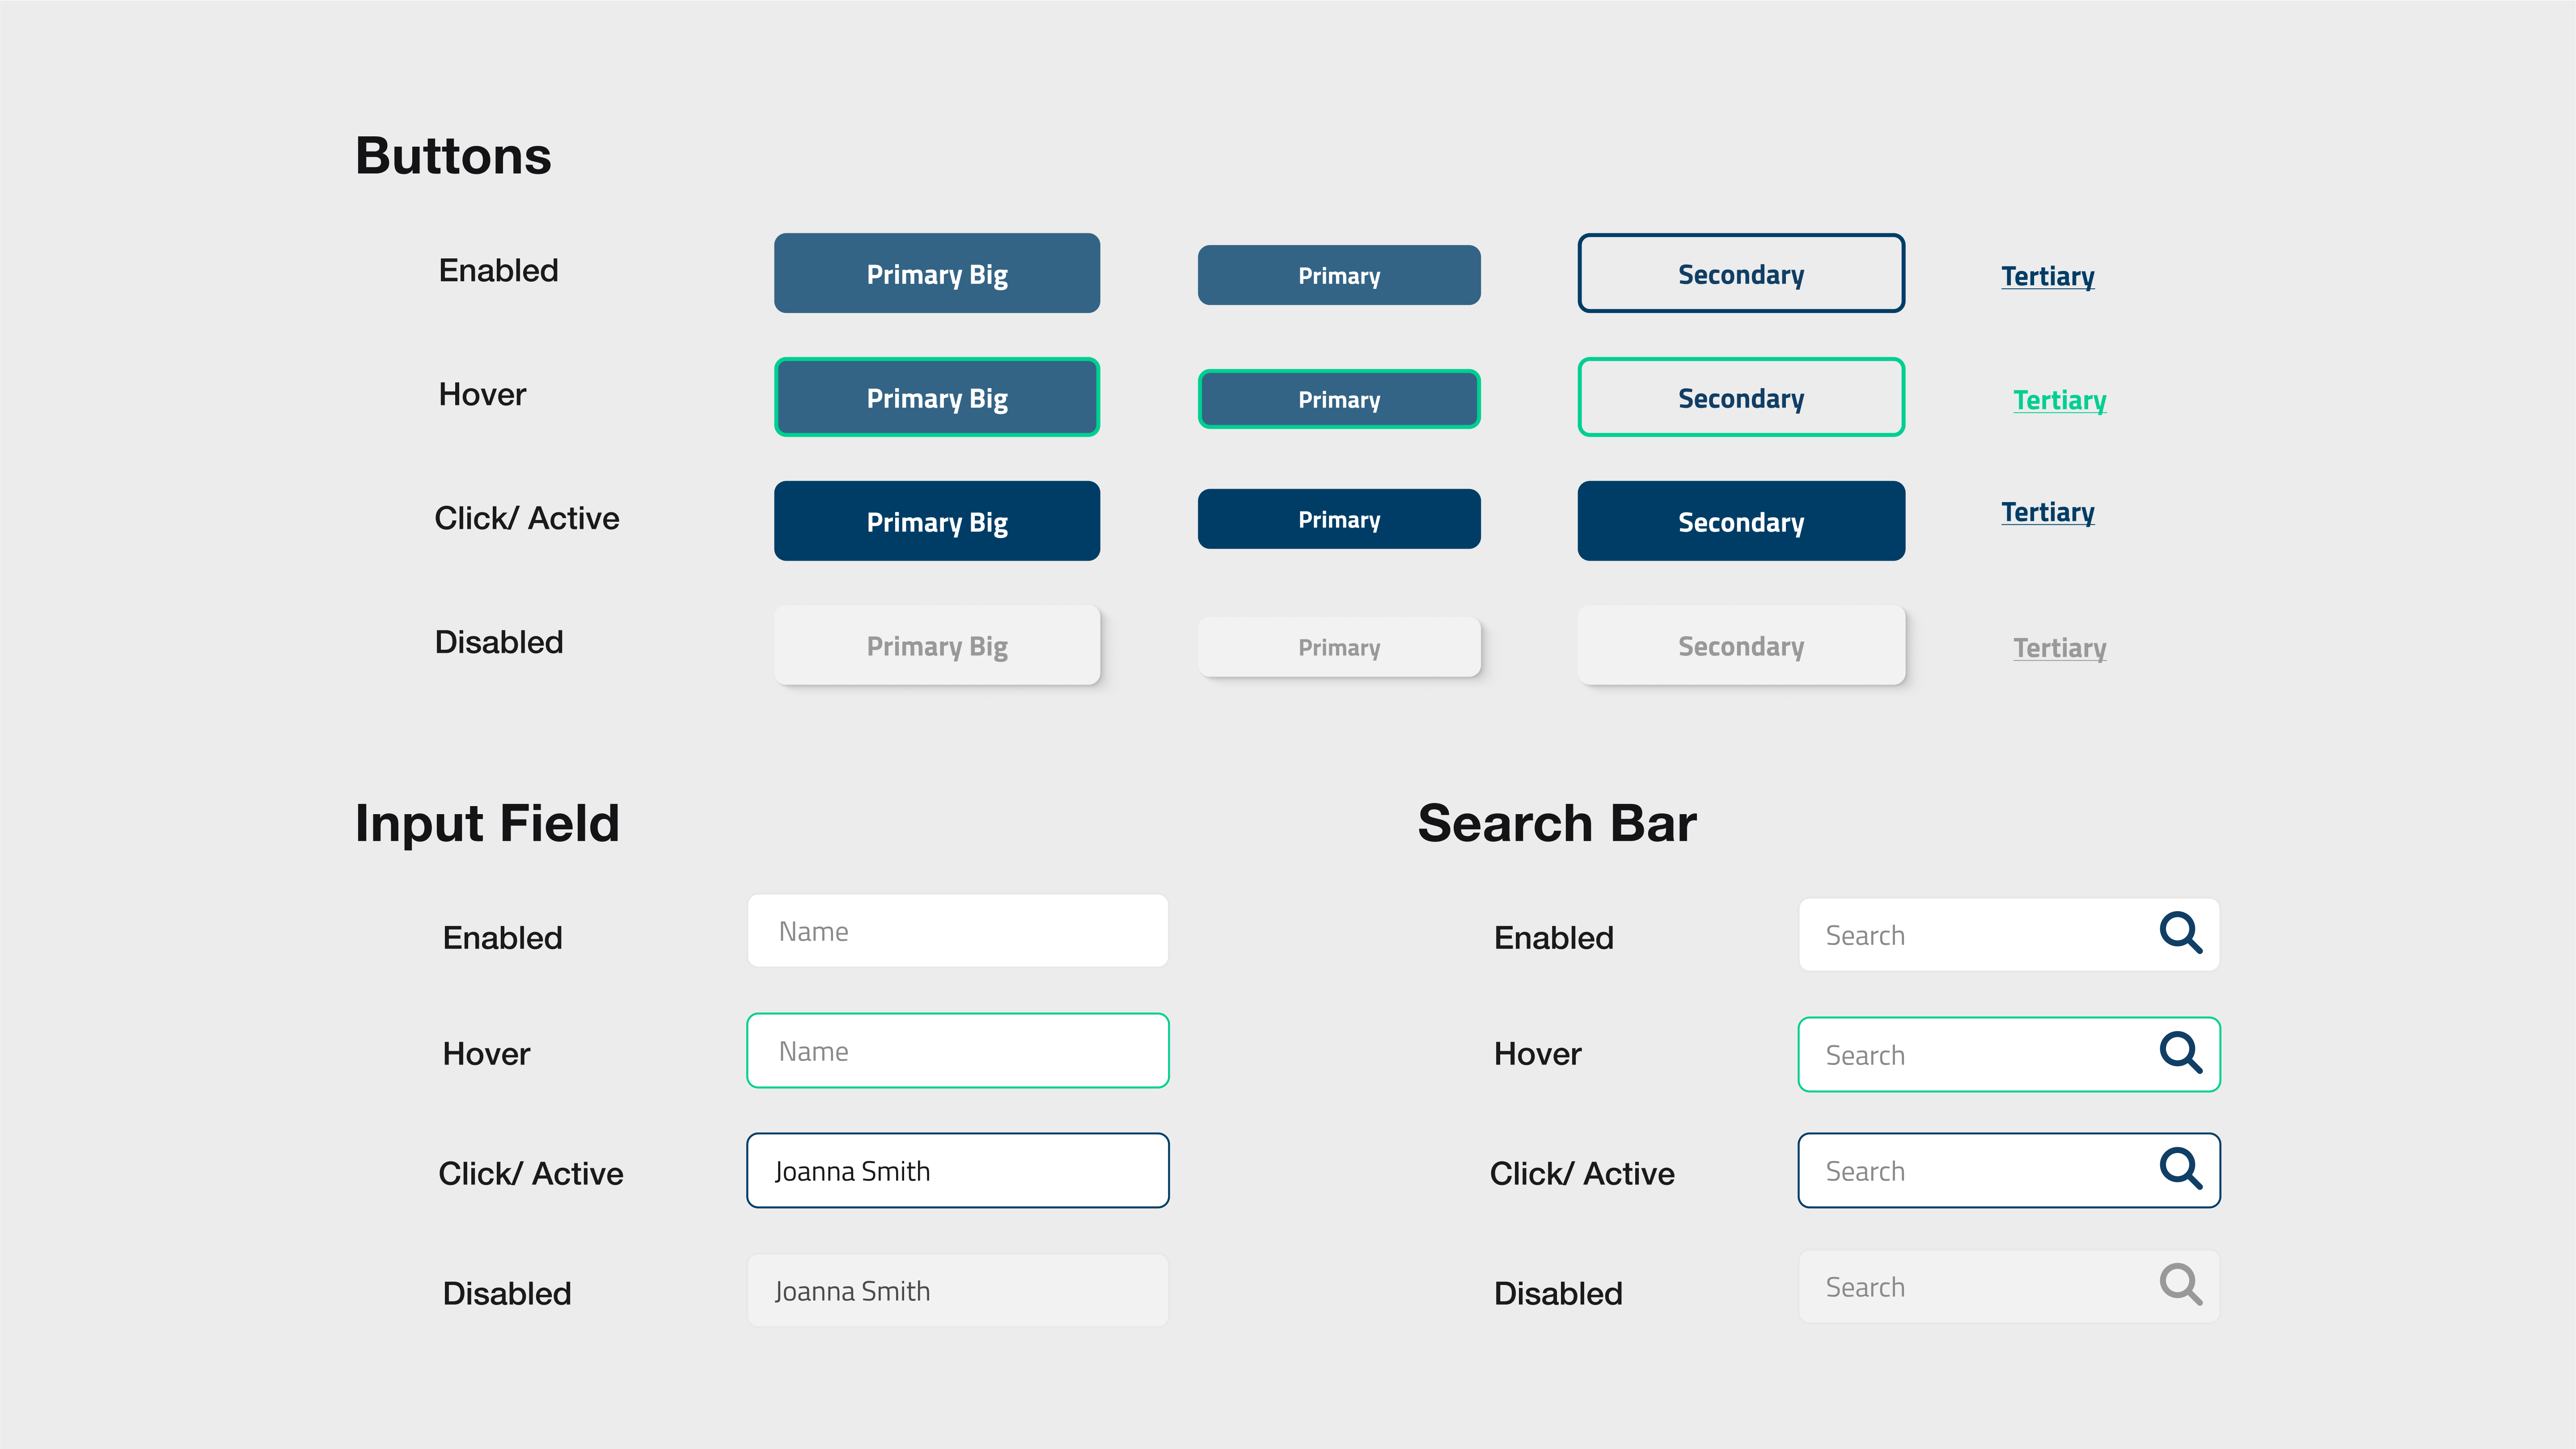2576x1449 pixels.
Task: Click the Disabled Primary Big button
Action: [x=937, y=645]
